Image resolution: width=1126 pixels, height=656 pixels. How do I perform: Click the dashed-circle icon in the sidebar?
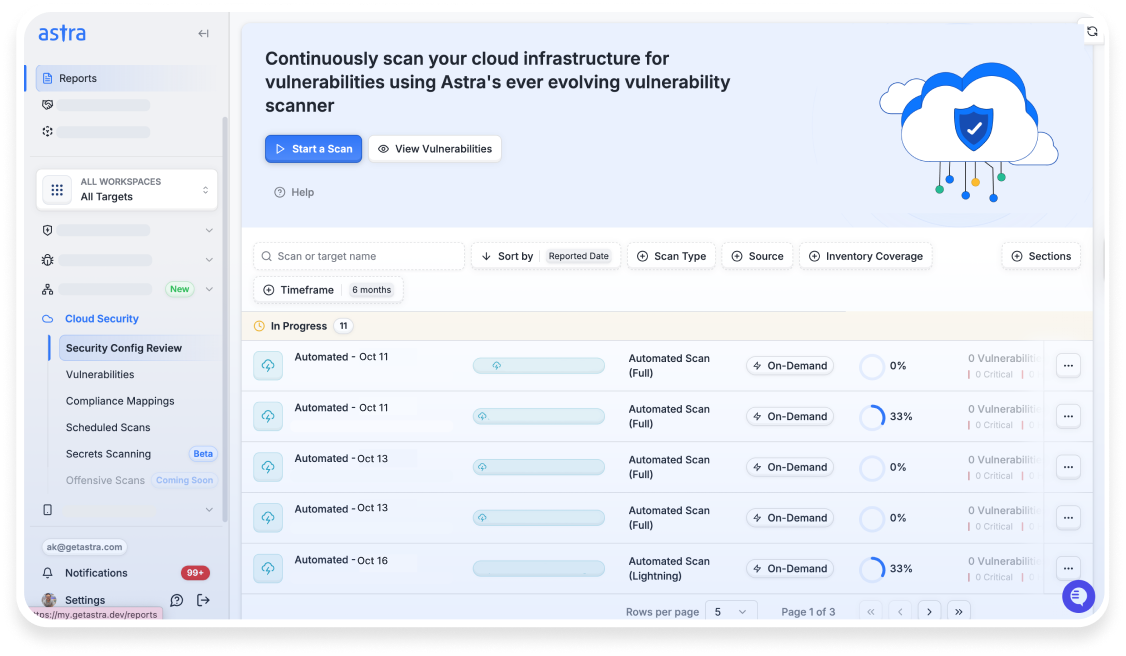[47, 131]
